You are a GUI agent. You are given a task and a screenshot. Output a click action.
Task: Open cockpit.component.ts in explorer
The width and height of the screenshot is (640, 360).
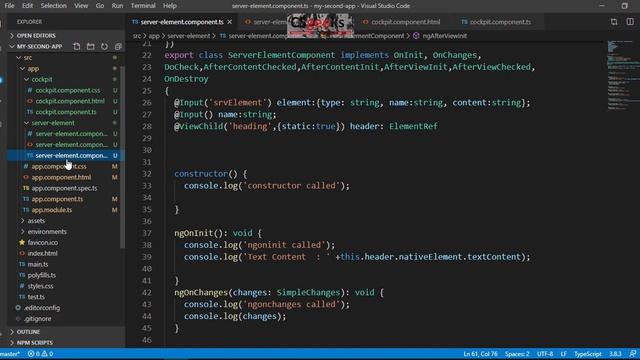click(66, 112)
